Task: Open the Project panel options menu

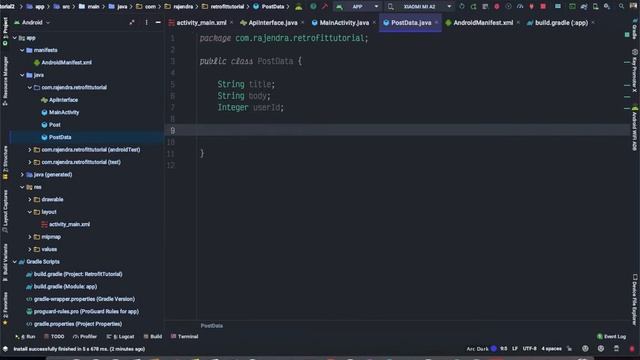Action: (146, 22)
